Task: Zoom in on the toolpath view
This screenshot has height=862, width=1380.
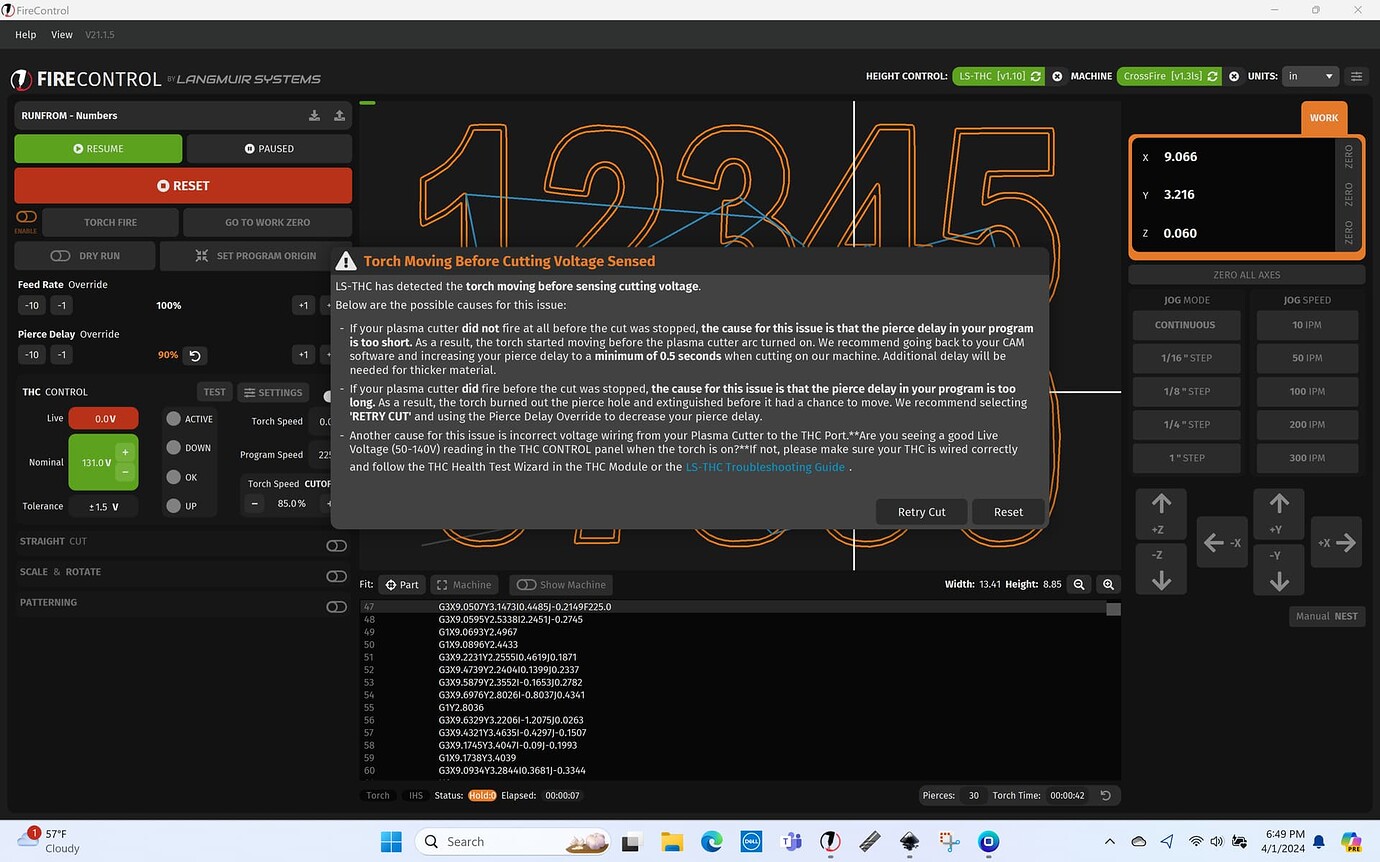Action: (1108, 584)
